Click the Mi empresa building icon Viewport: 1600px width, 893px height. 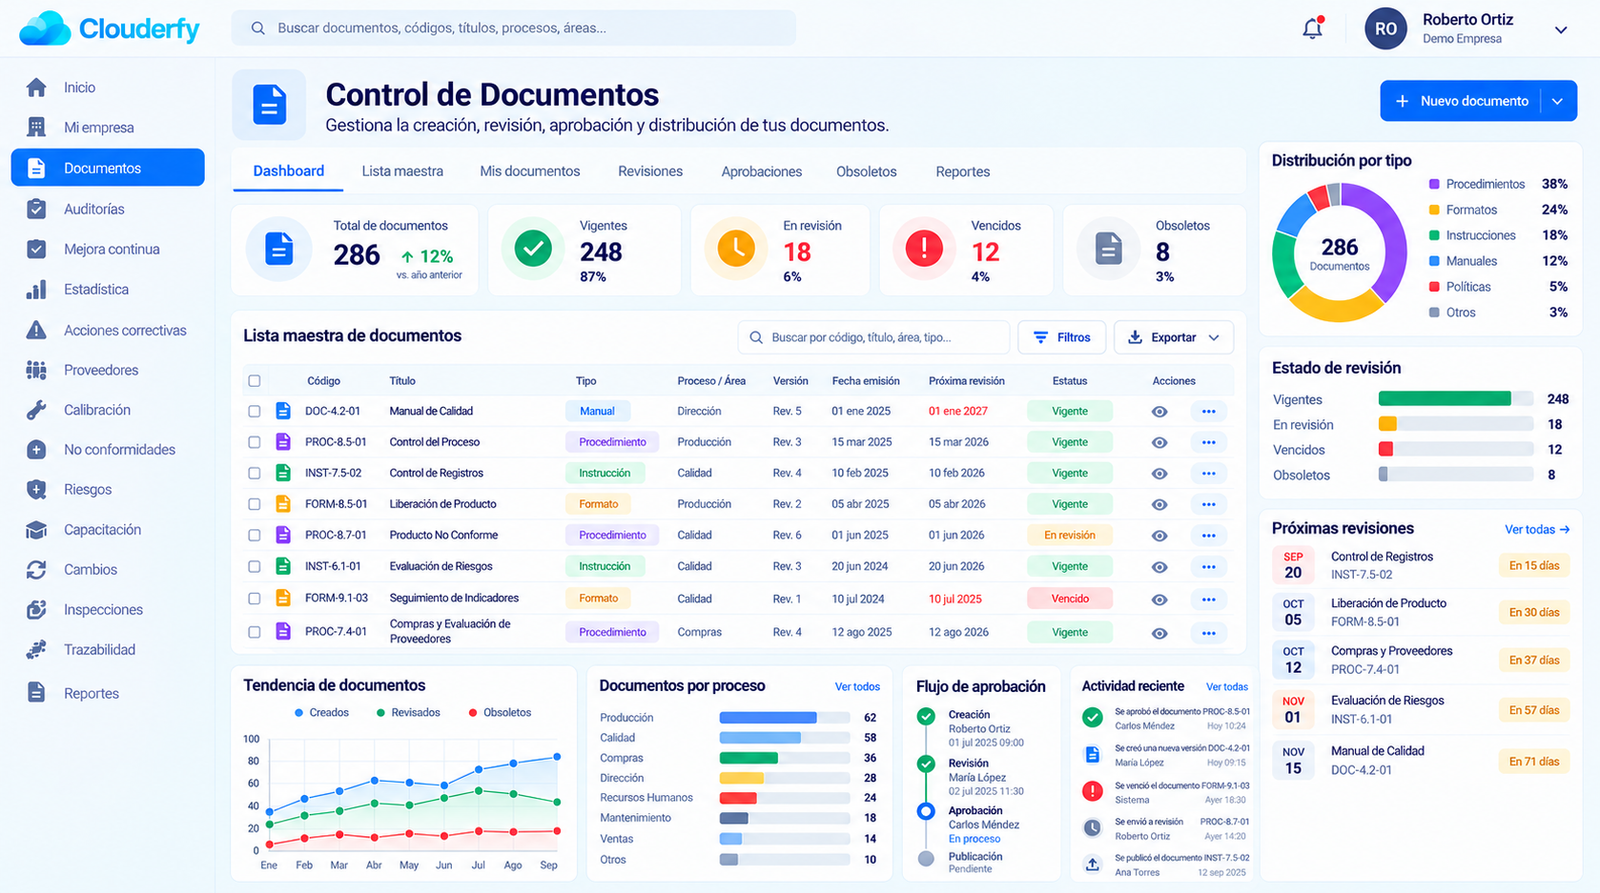point(36,127)
